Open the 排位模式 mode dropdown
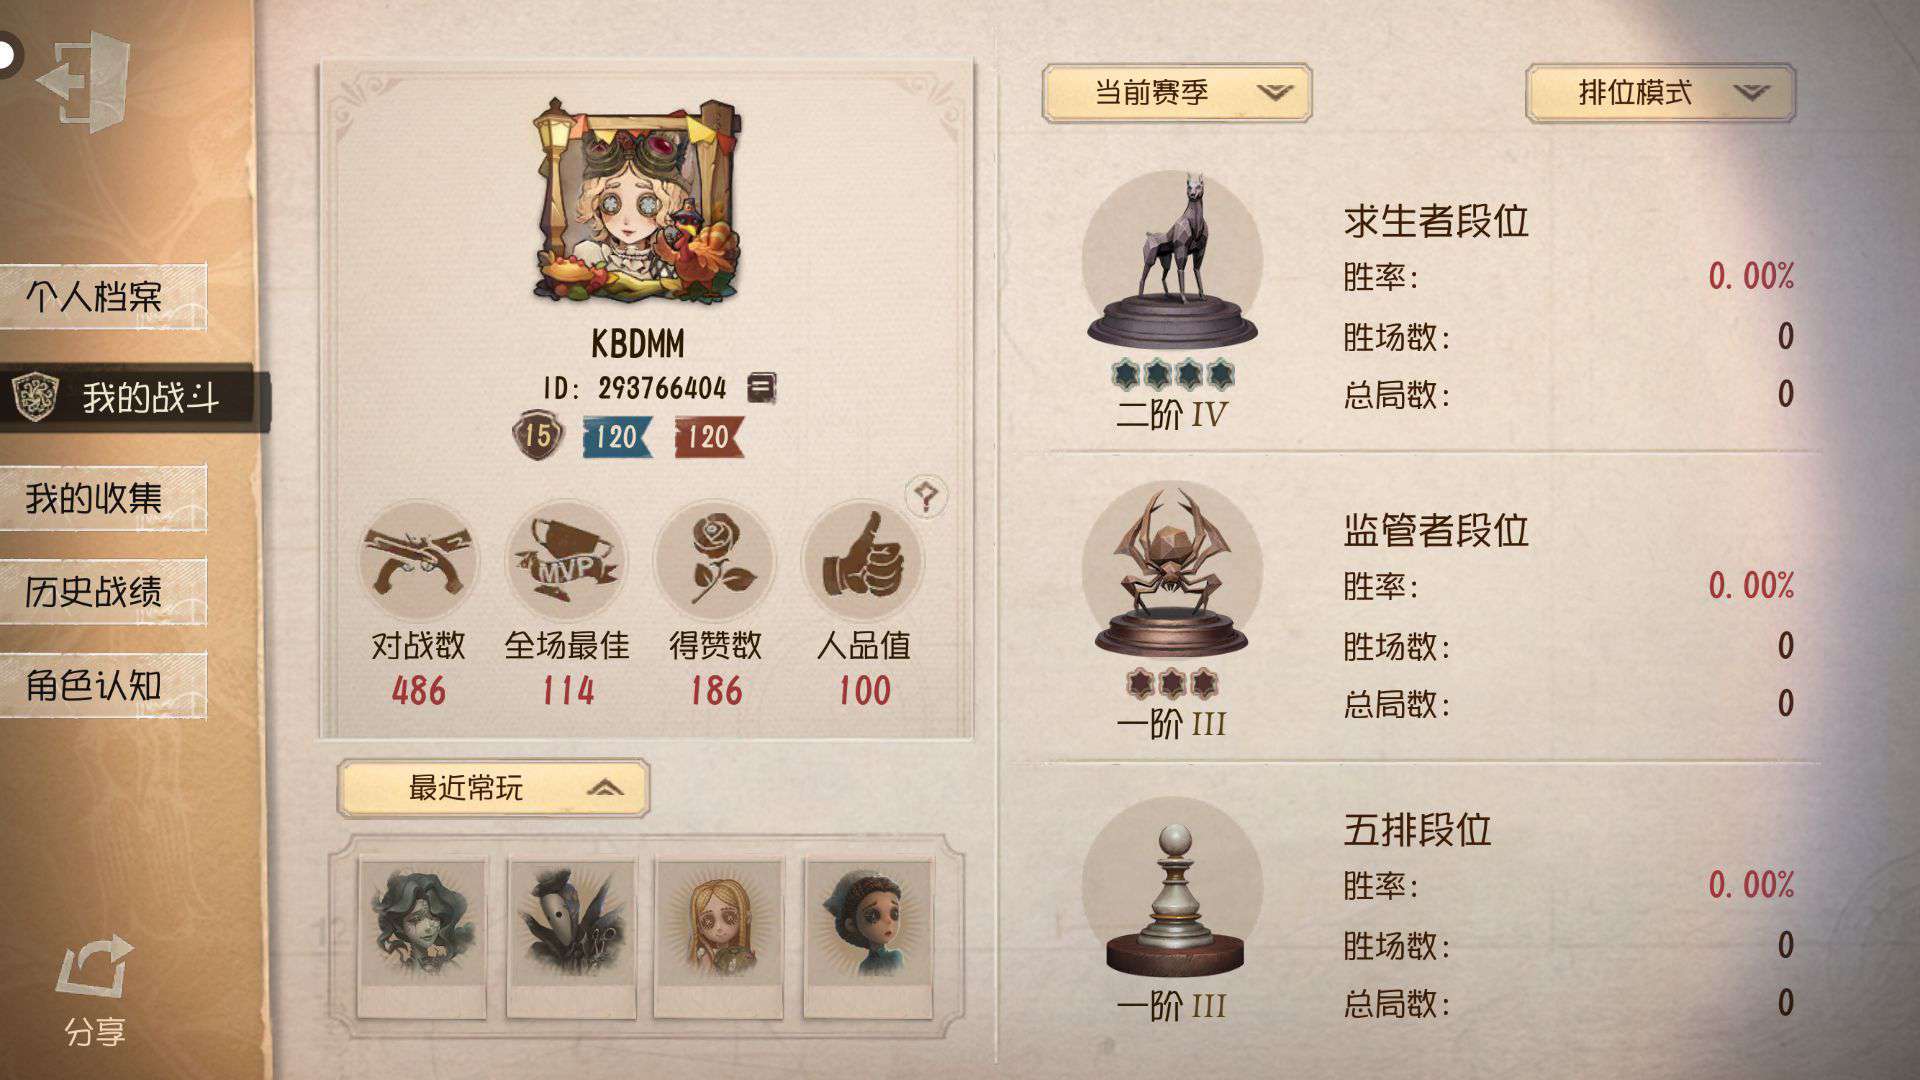 1660,93
